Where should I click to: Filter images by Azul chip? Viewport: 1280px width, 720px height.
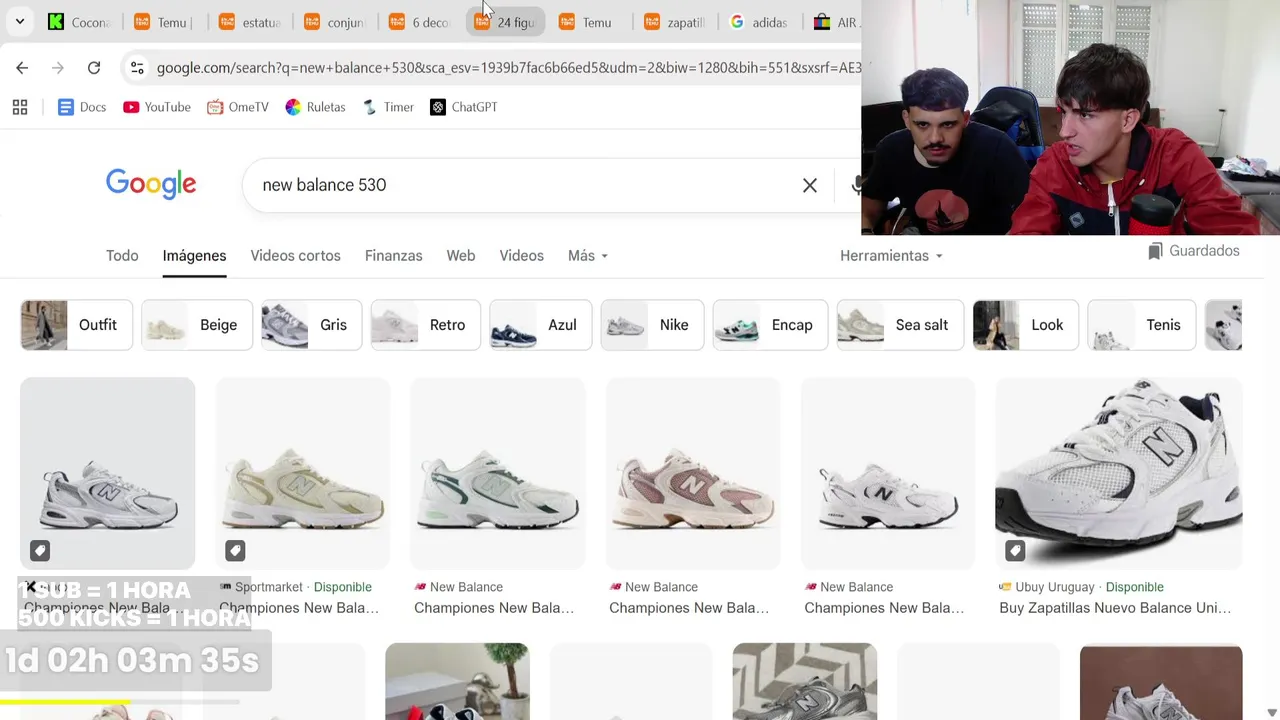click(x=540, y=325)
